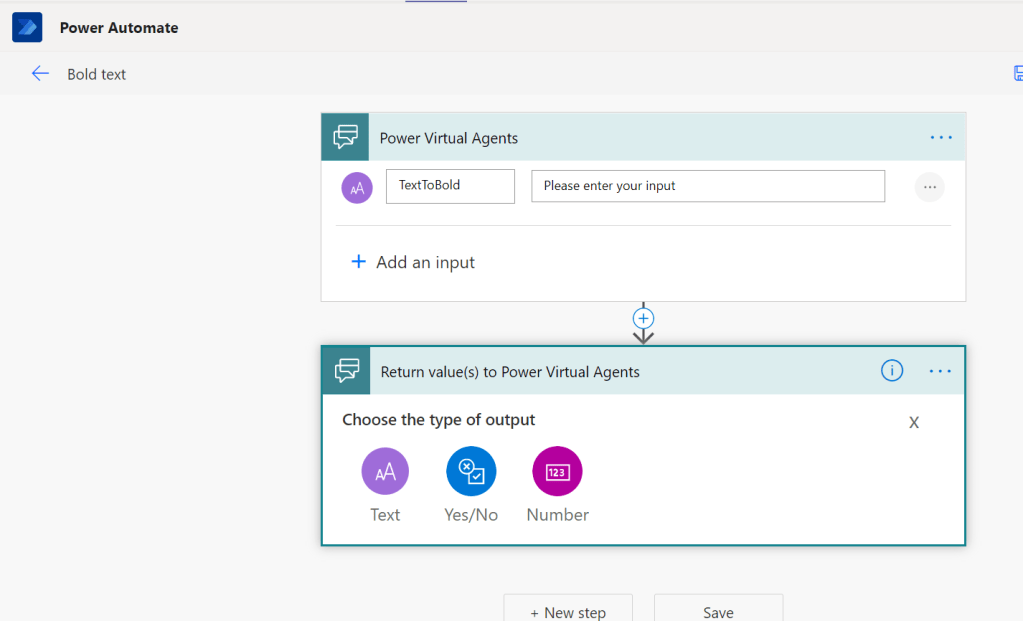Insert a step with the plus connector
Viewport: 1023px width, 621px height.
tap(643, 318)
